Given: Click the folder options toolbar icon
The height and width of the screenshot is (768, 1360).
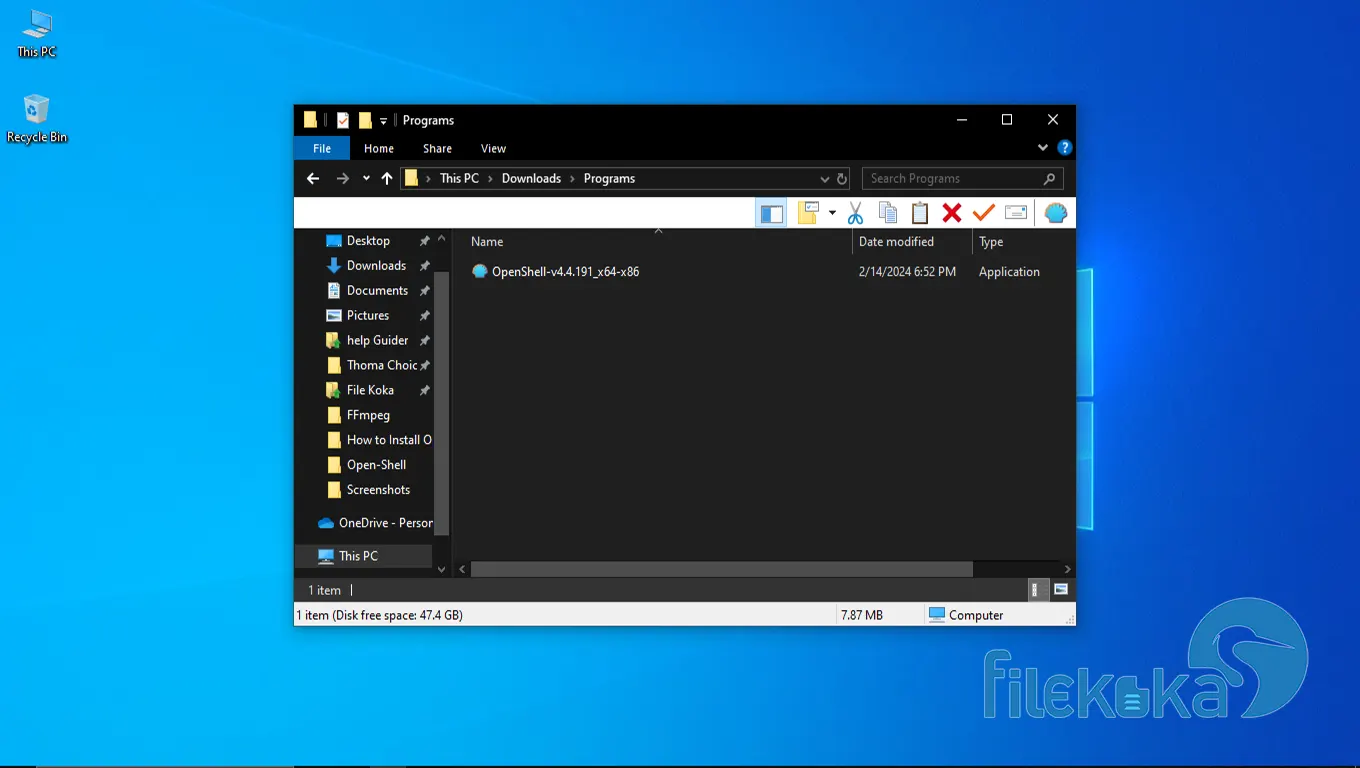Looking at the screenshot, I should click(808, 213).
